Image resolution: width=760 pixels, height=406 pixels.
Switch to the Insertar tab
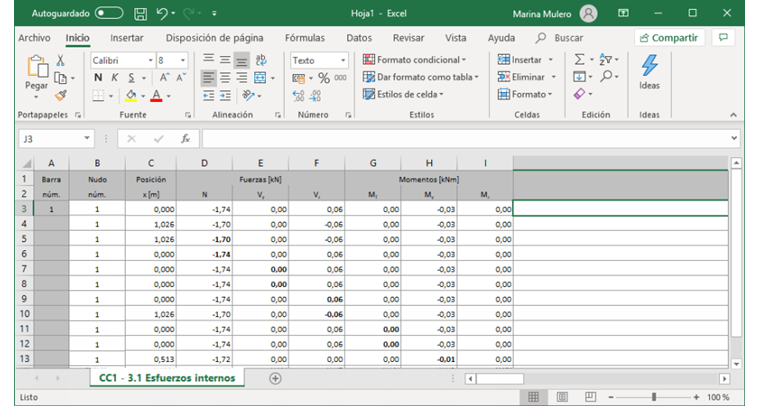click(x=127, y=38)
